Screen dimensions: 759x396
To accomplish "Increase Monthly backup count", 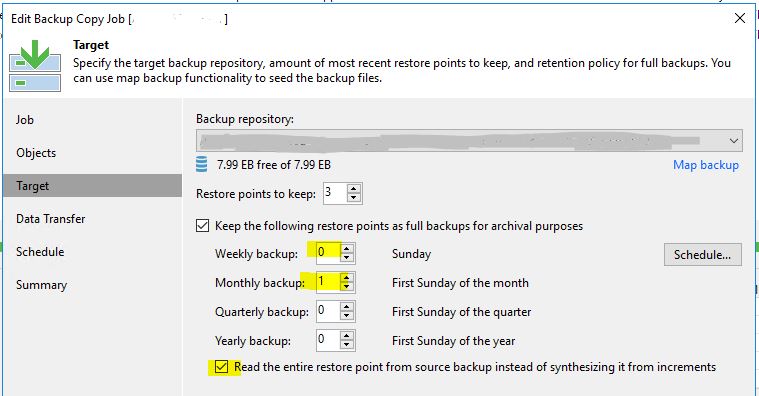I will pos(347,278).
